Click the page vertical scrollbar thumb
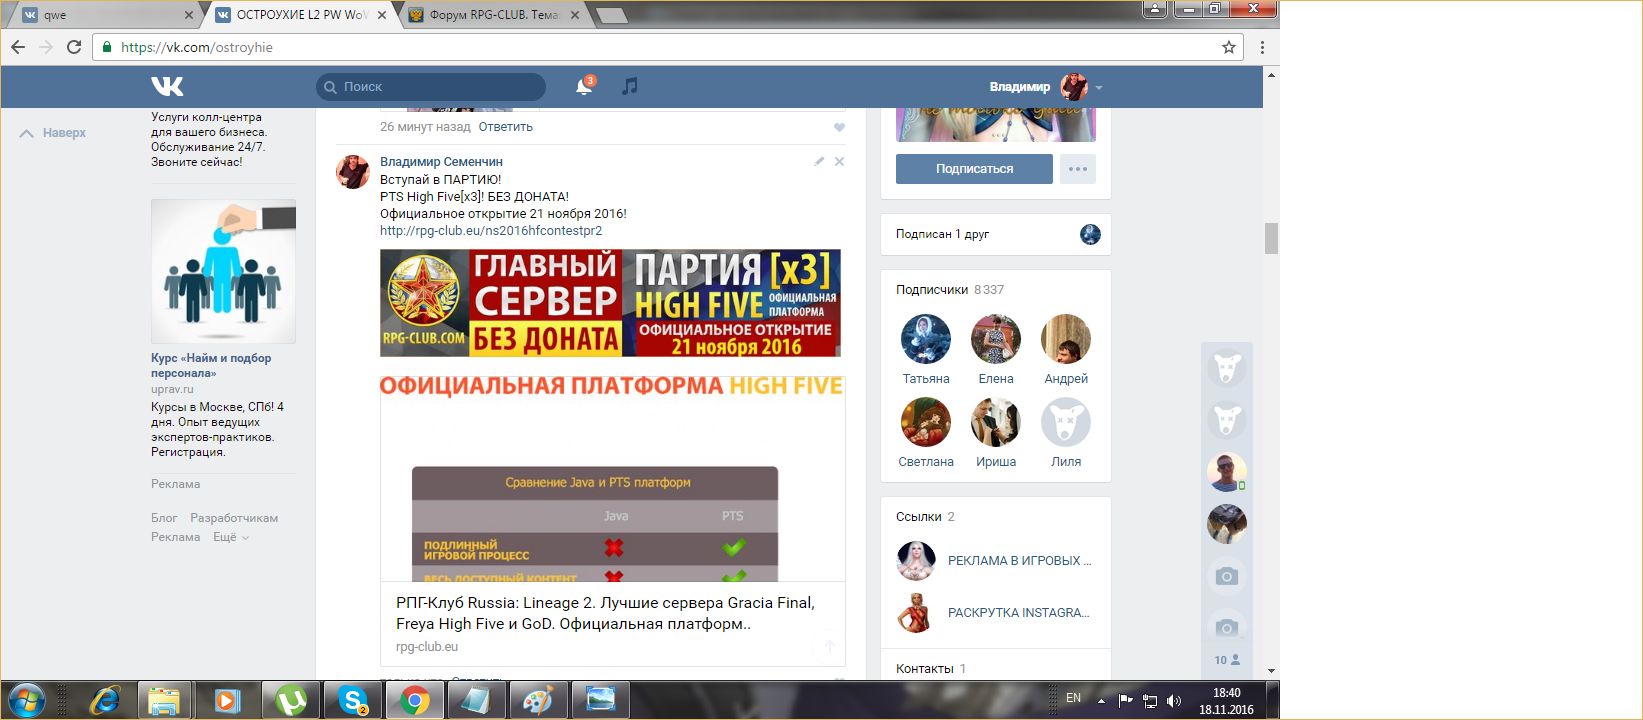 (1271, 239)
